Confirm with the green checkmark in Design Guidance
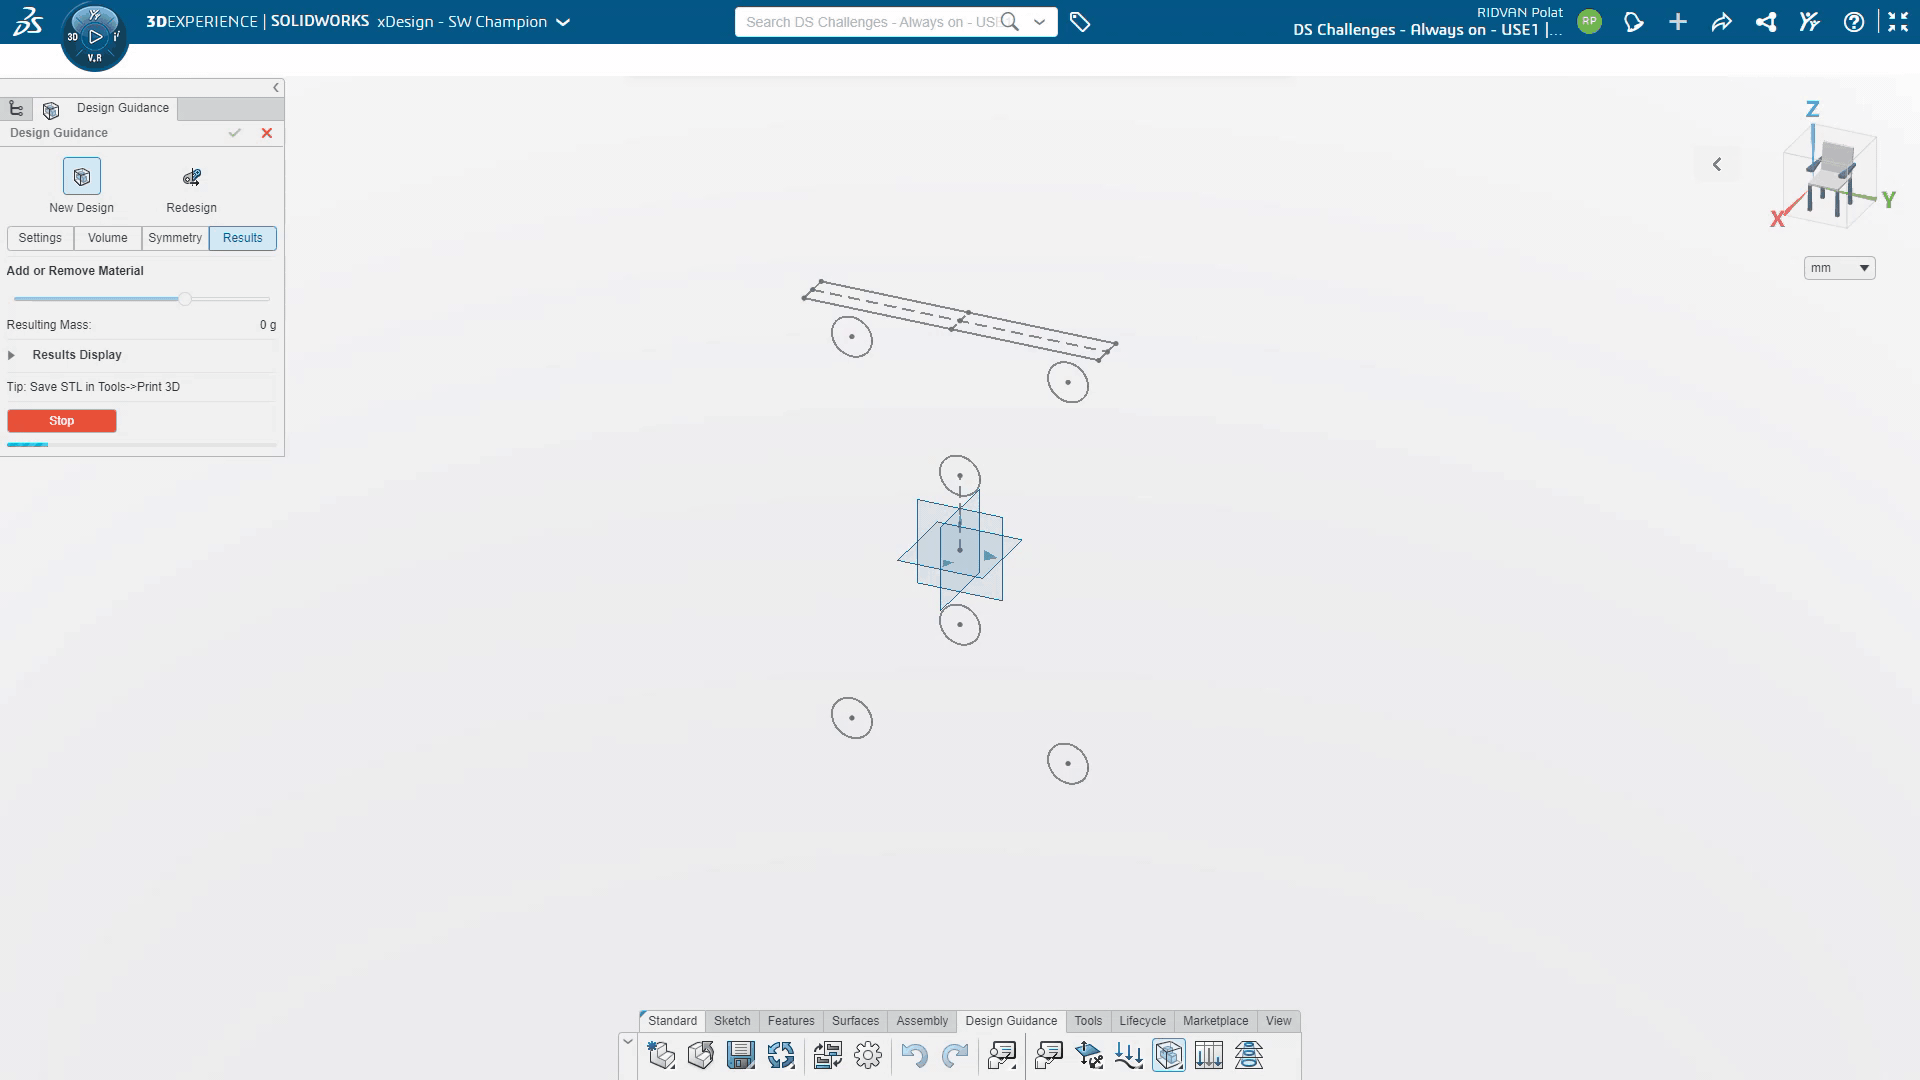The height and width of the screenshot is (1080, 1920). tap(235, 132)
